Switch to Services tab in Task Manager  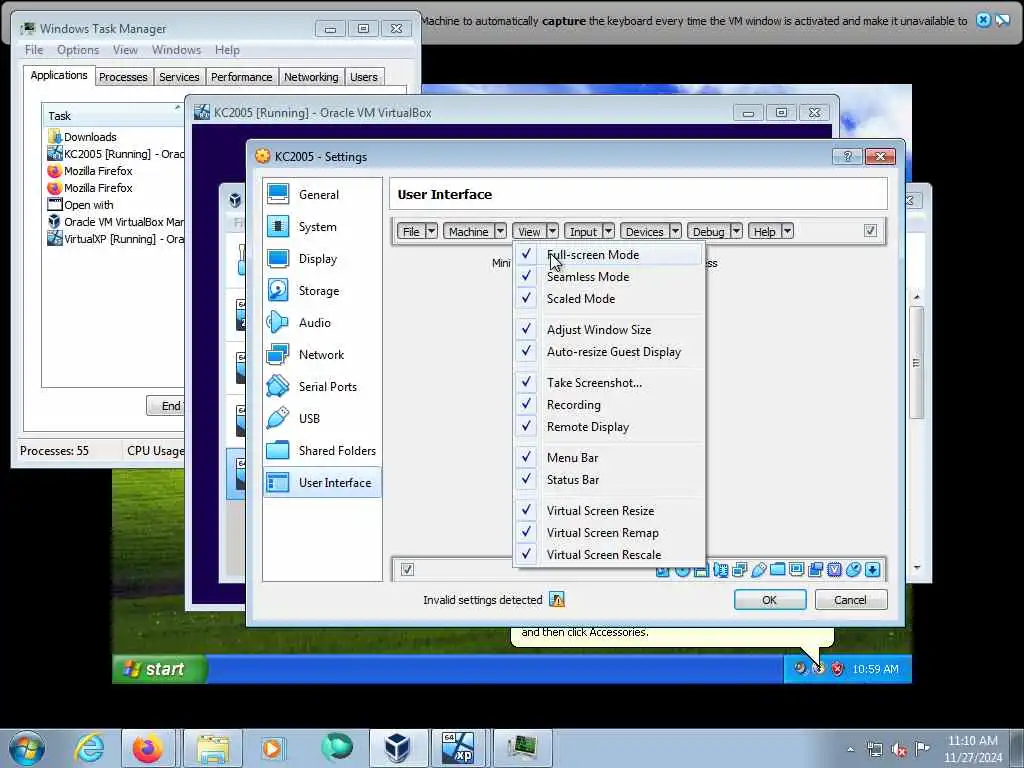179,77
